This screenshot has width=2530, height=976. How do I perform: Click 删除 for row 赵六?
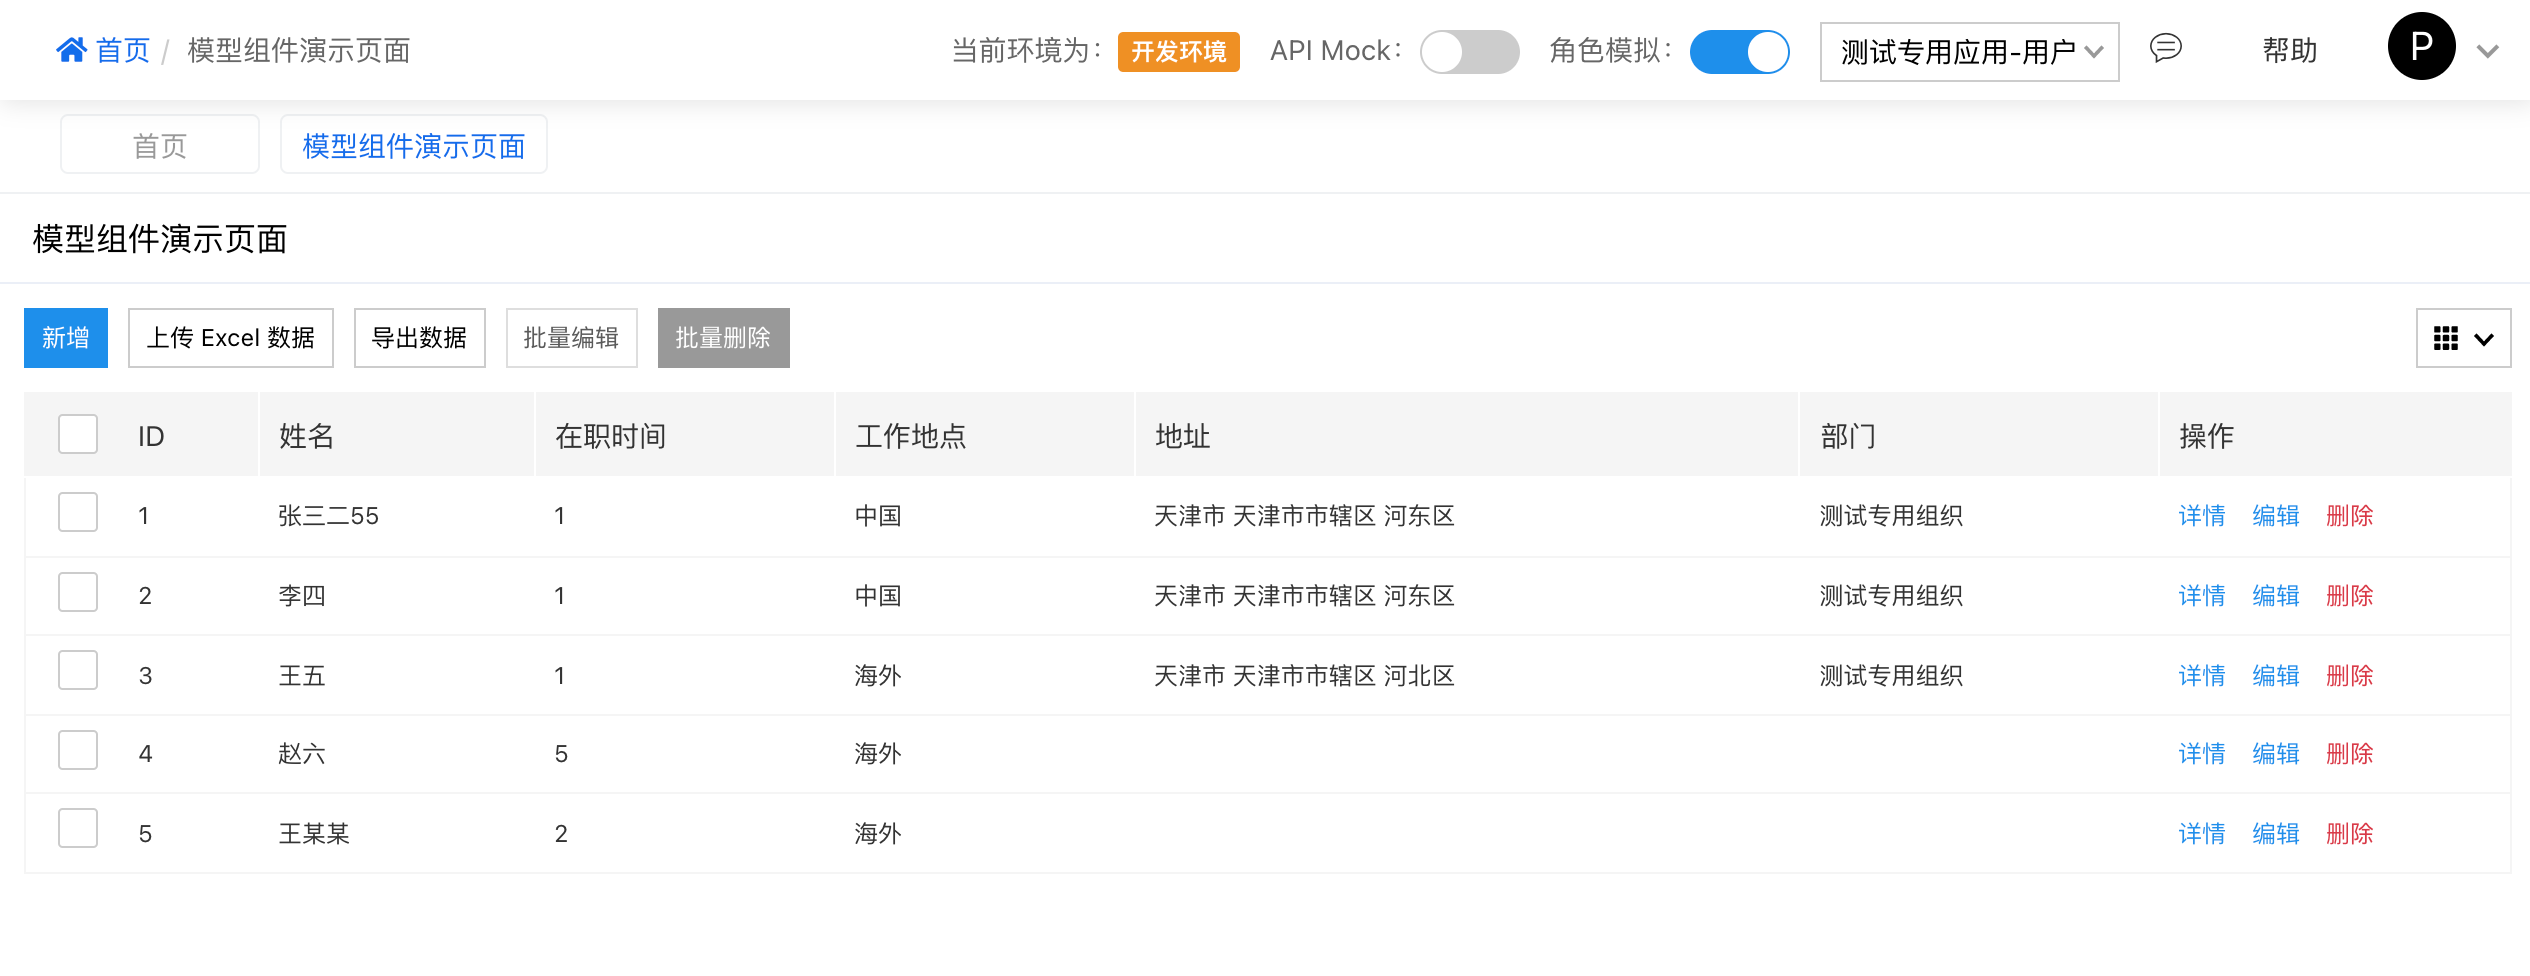coord(2350,754)
